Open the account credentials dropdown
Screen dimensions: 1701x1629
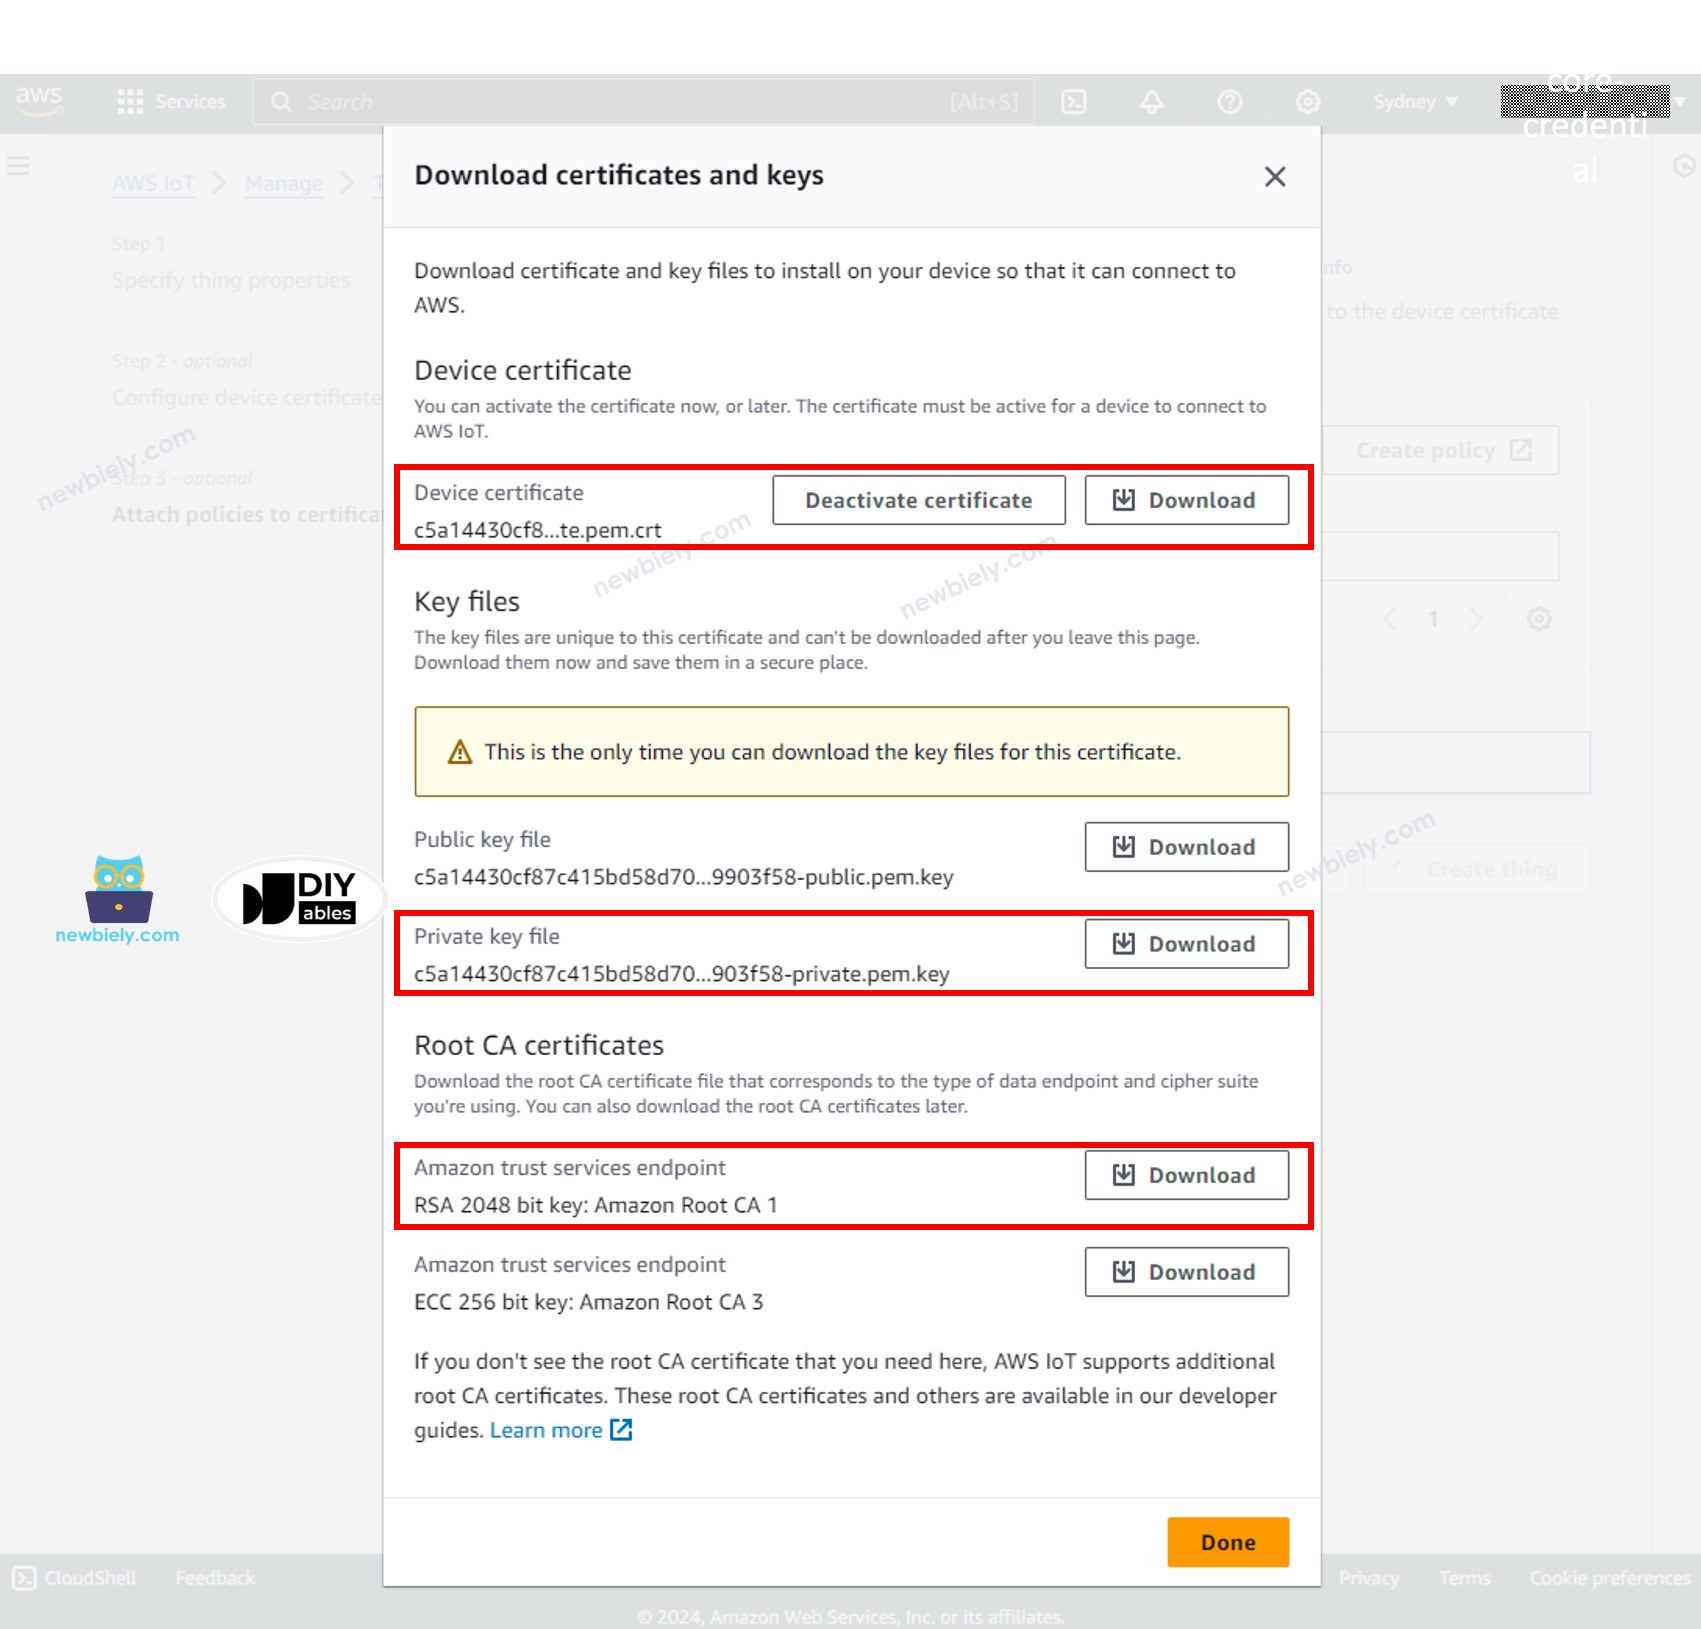(x=1583, y=101)
